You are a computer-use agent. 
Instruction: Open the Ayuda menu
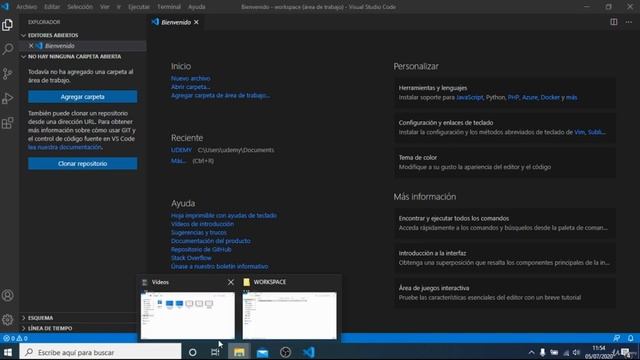[197, 7]
